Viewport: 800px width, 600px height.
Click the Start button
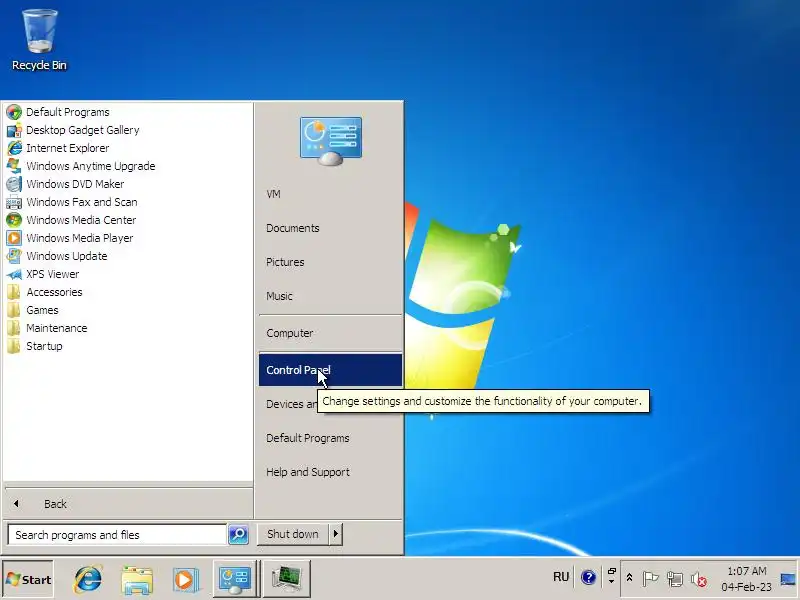[x=28, y=579]
